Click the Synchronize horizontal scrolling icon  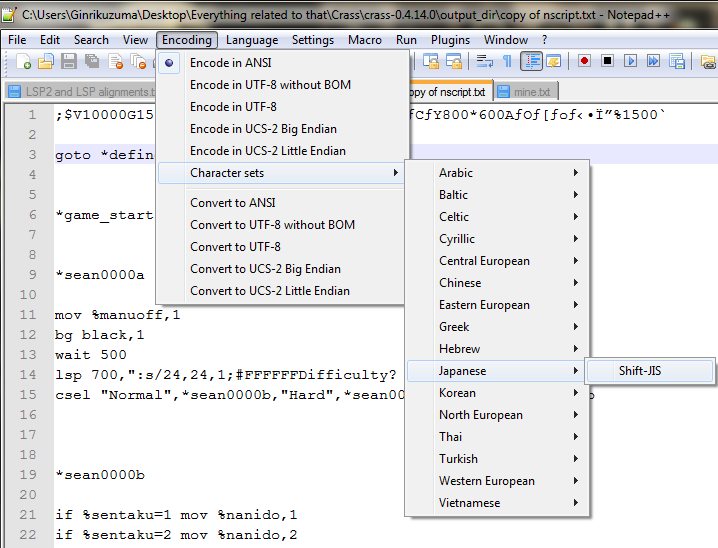click(454, 61)
